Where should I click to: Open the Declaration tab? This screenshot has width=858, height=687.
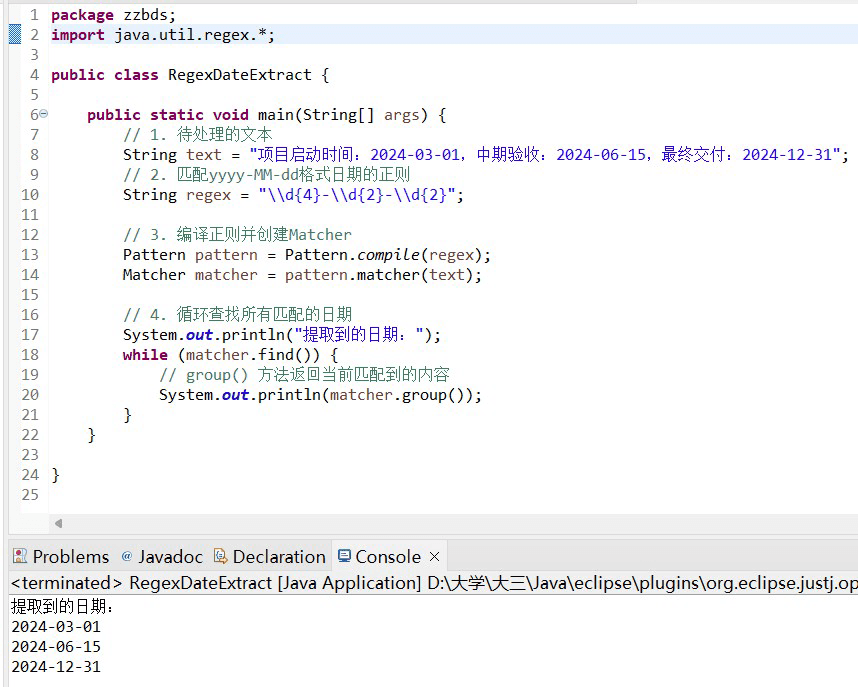pyautogui.click(x=269, y=557)
